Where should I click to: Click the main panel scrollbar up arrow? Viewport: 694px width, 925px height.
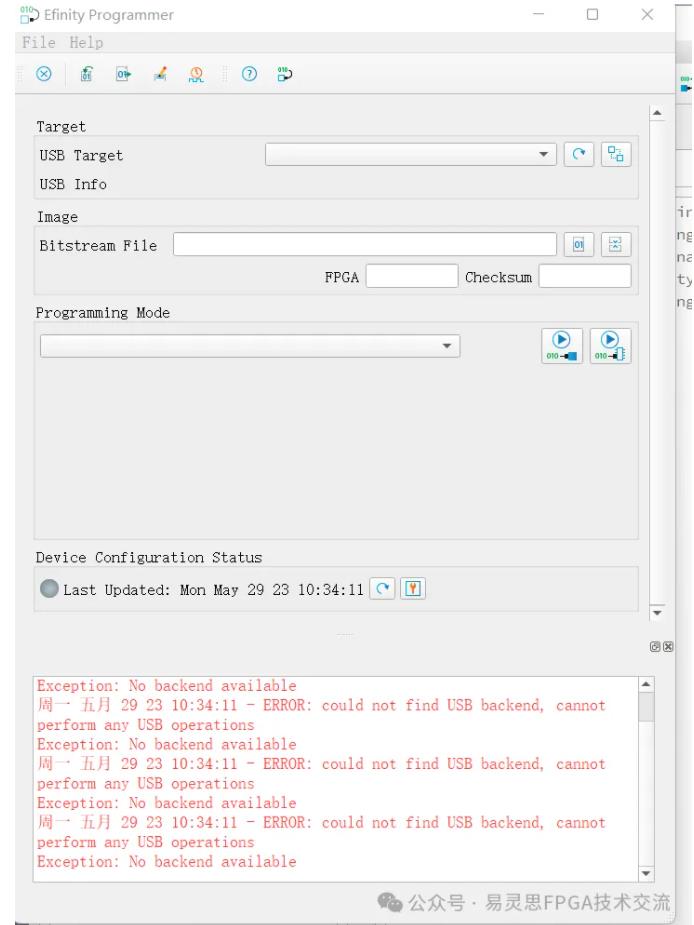(x=657, y=112)
